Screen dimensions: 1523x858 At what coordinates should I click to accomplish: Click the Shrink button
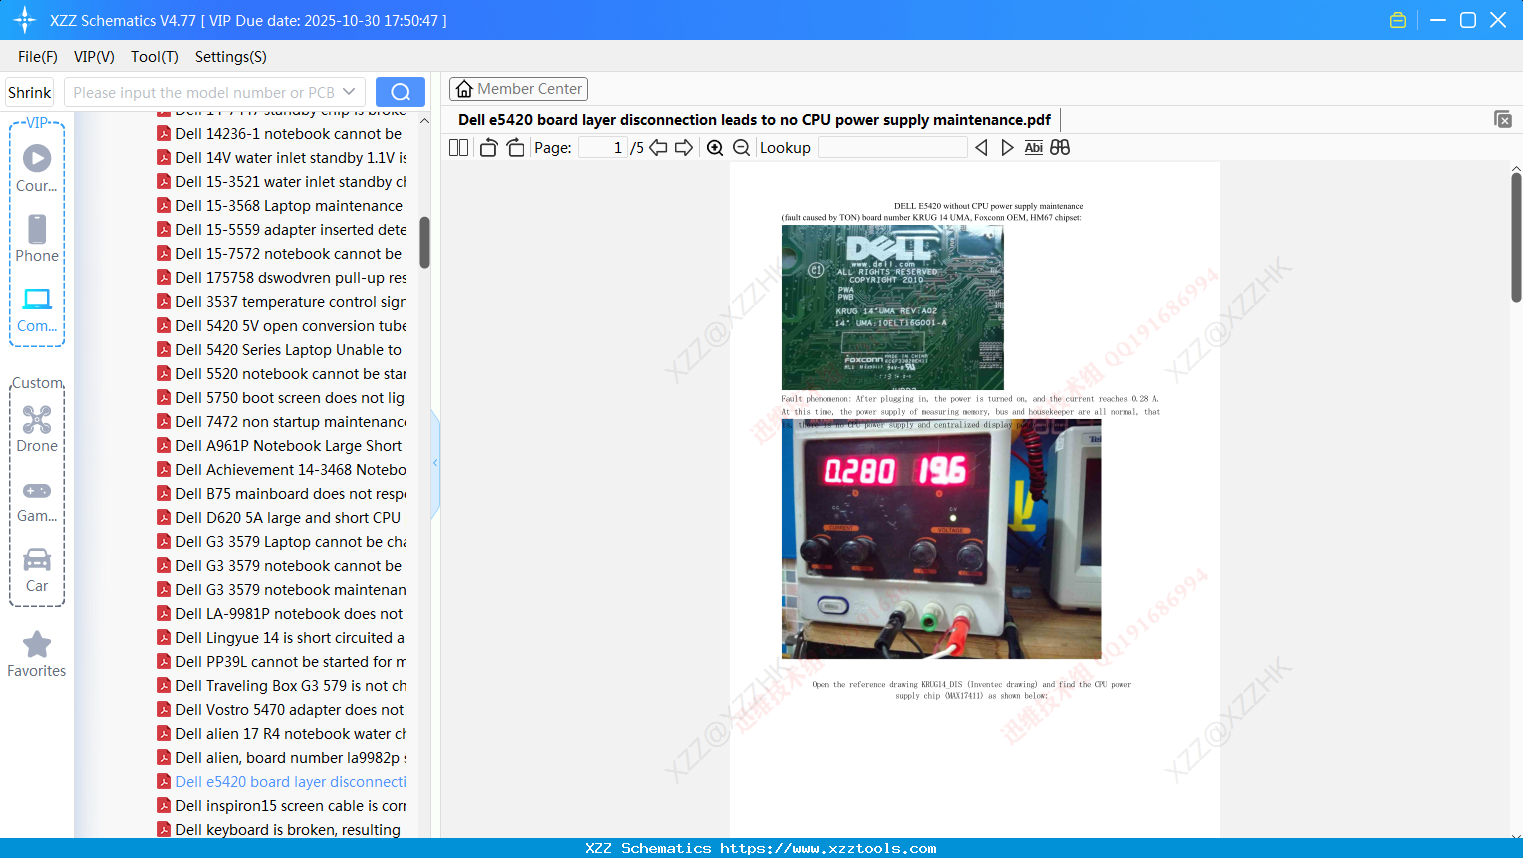[30, 92]
